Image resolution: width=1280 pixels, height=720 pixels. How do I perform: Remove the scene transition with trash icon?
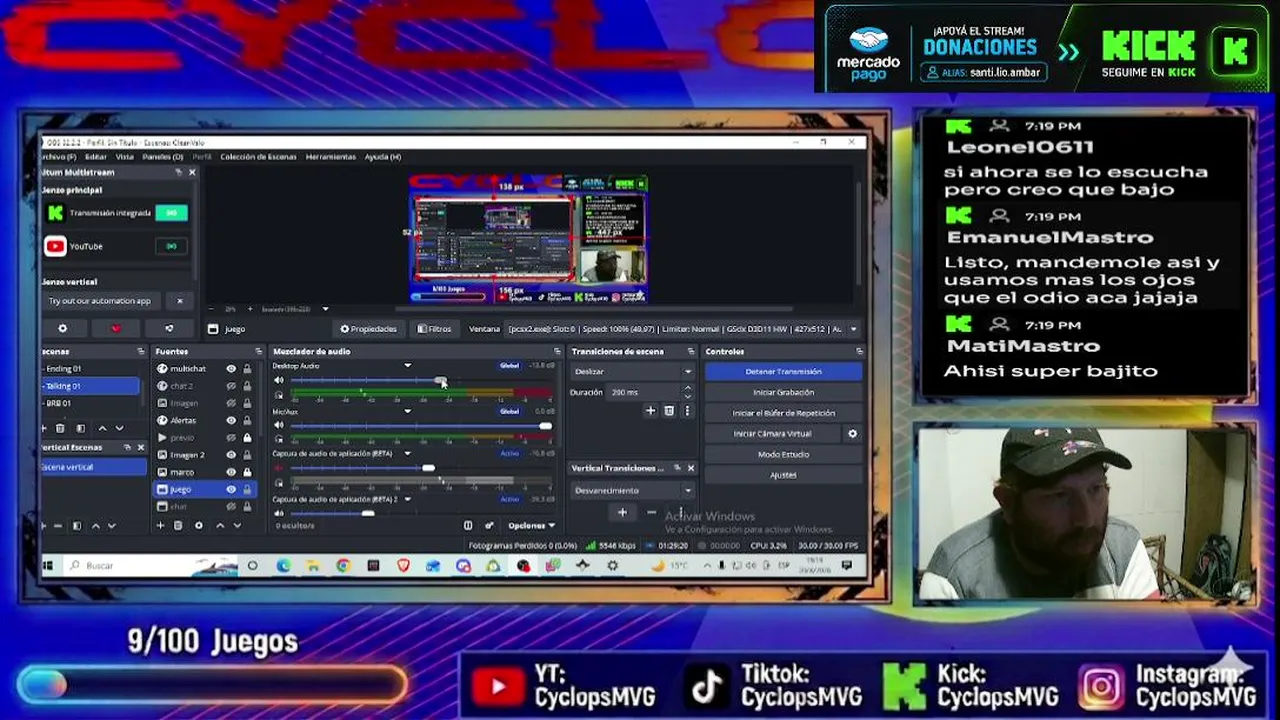click(669, 411)
